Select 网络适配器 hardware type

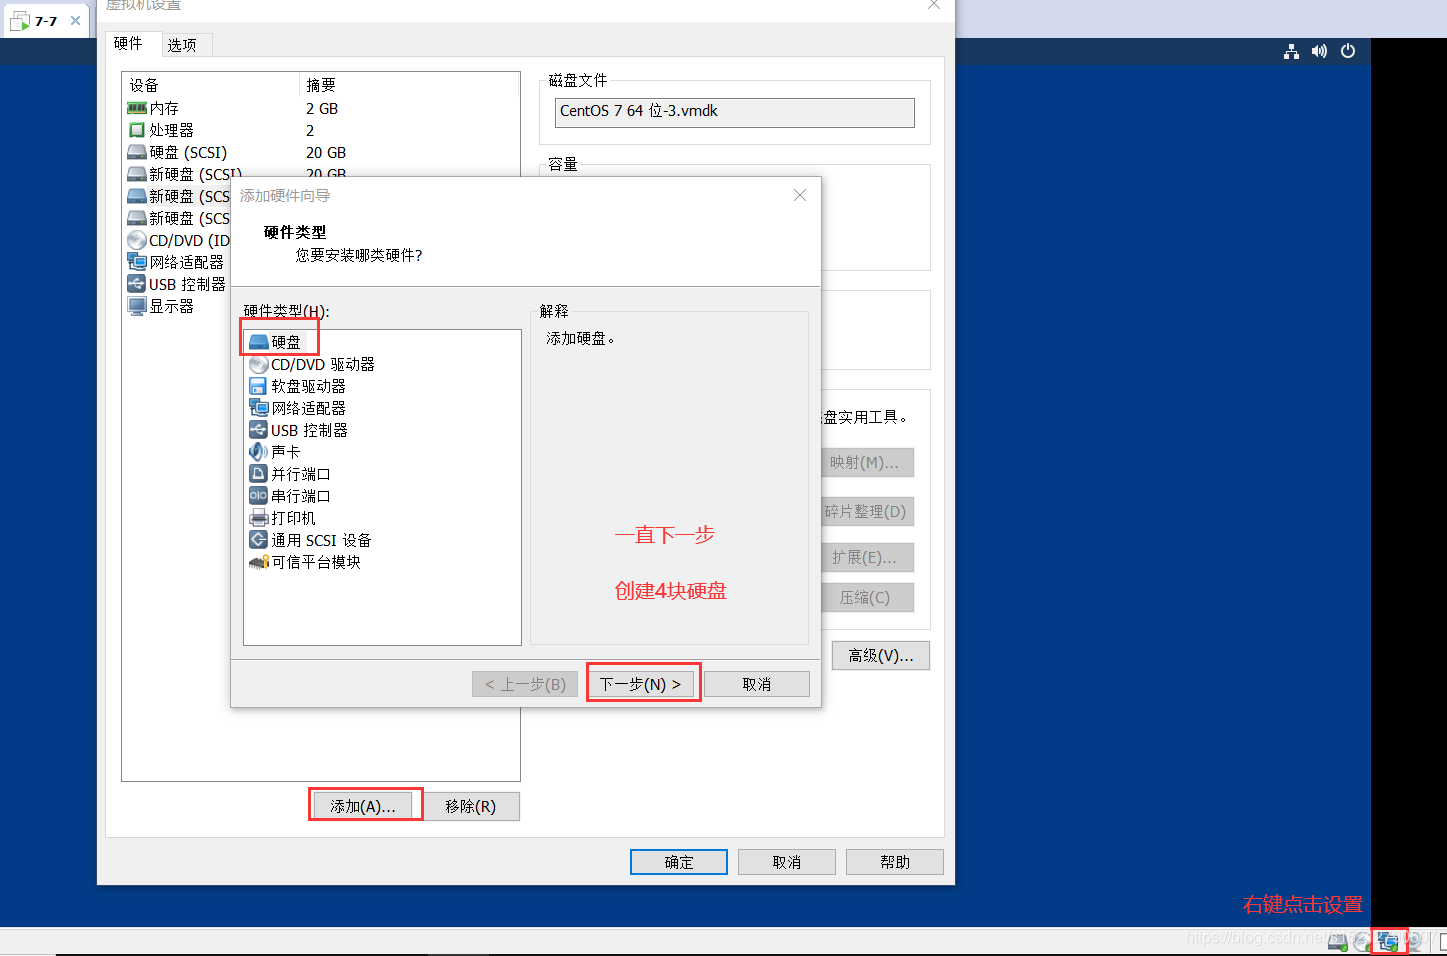(307, 407)
